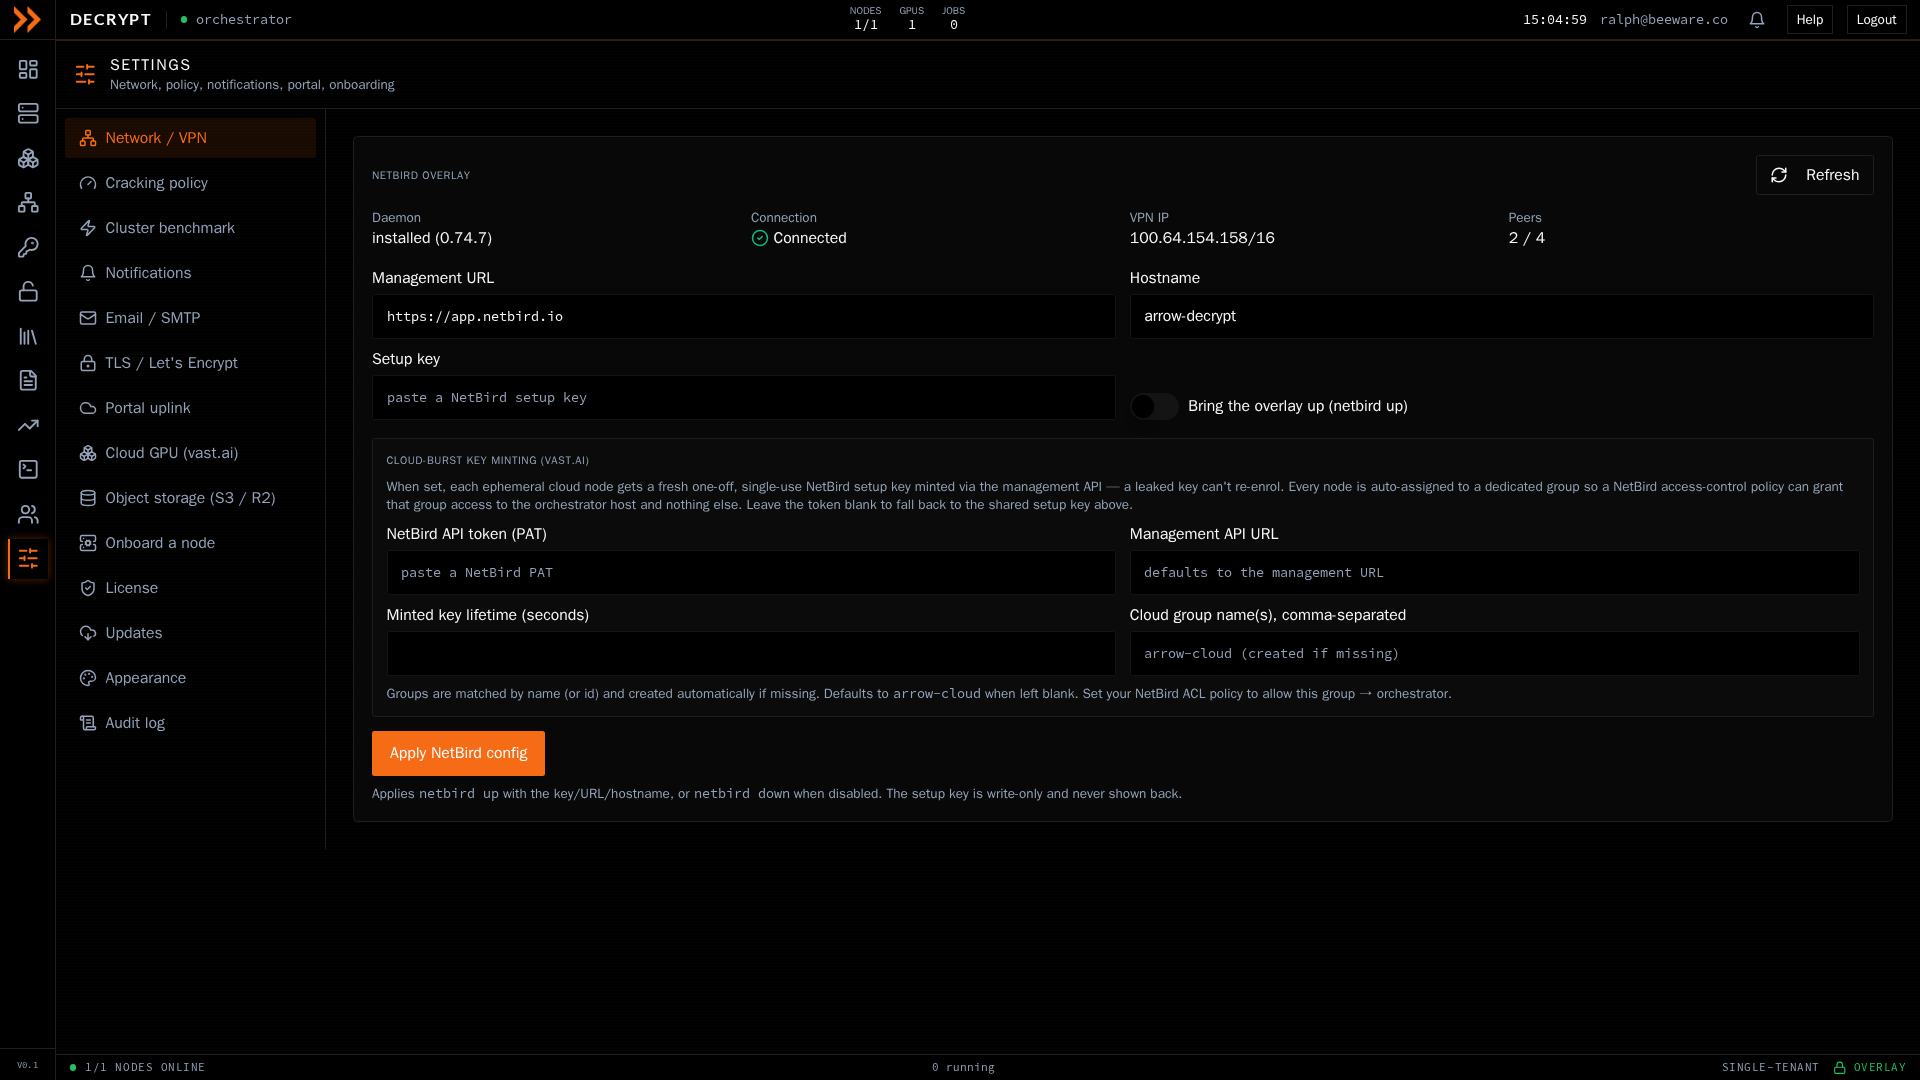Image resolution: width=1920 pixels, height=1080 pixels.
Task: Click the Daemon installed (0.74.7) value
Action: pyautogui.click(x=432, y=238)
